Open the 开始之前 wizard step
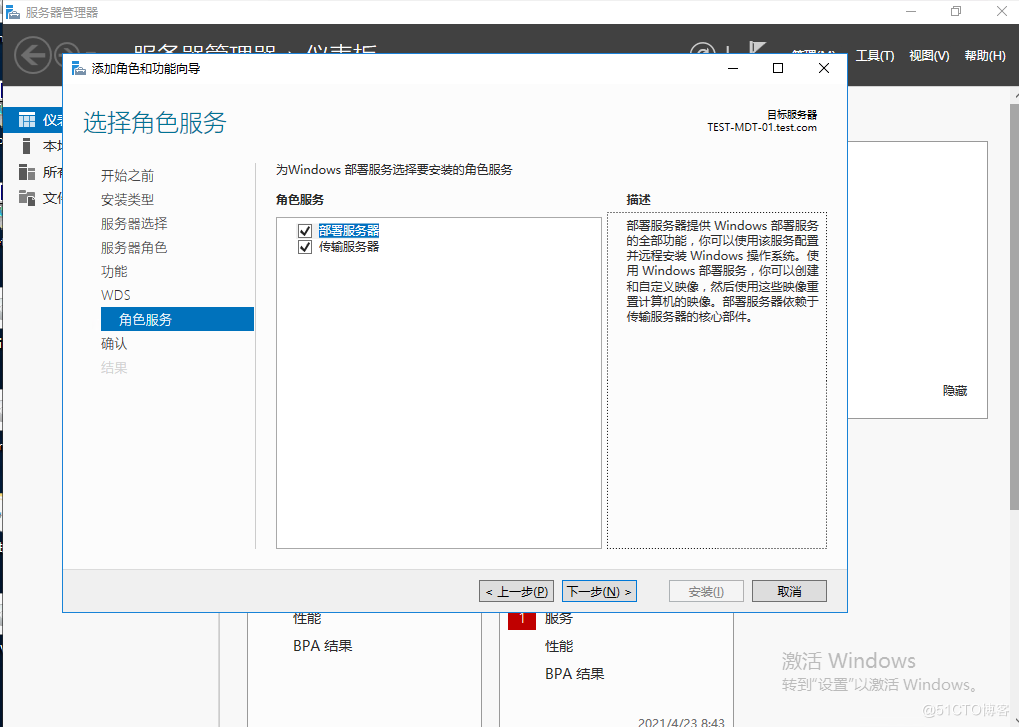The width and height of the screenshot is (1019, 727). 127,175
